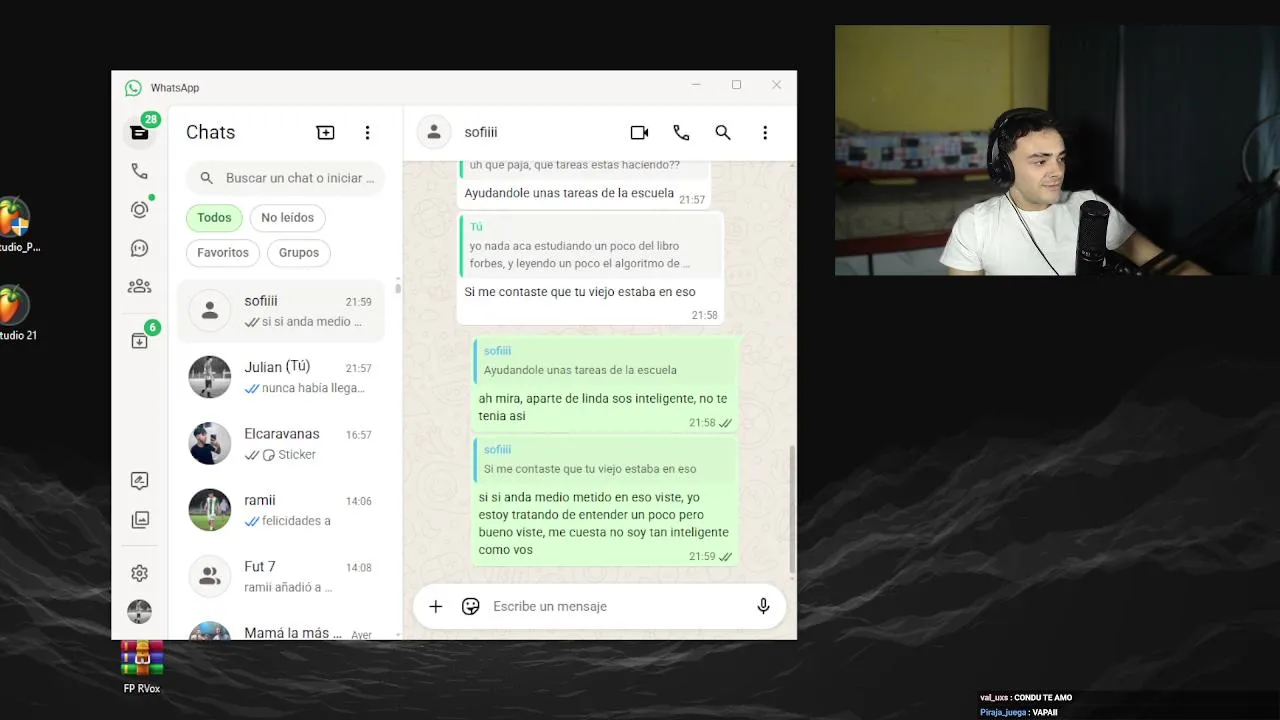Click Elcaravanas profile photo in chat list
This screenshot has width=1280, height=720.
[209, 443]
